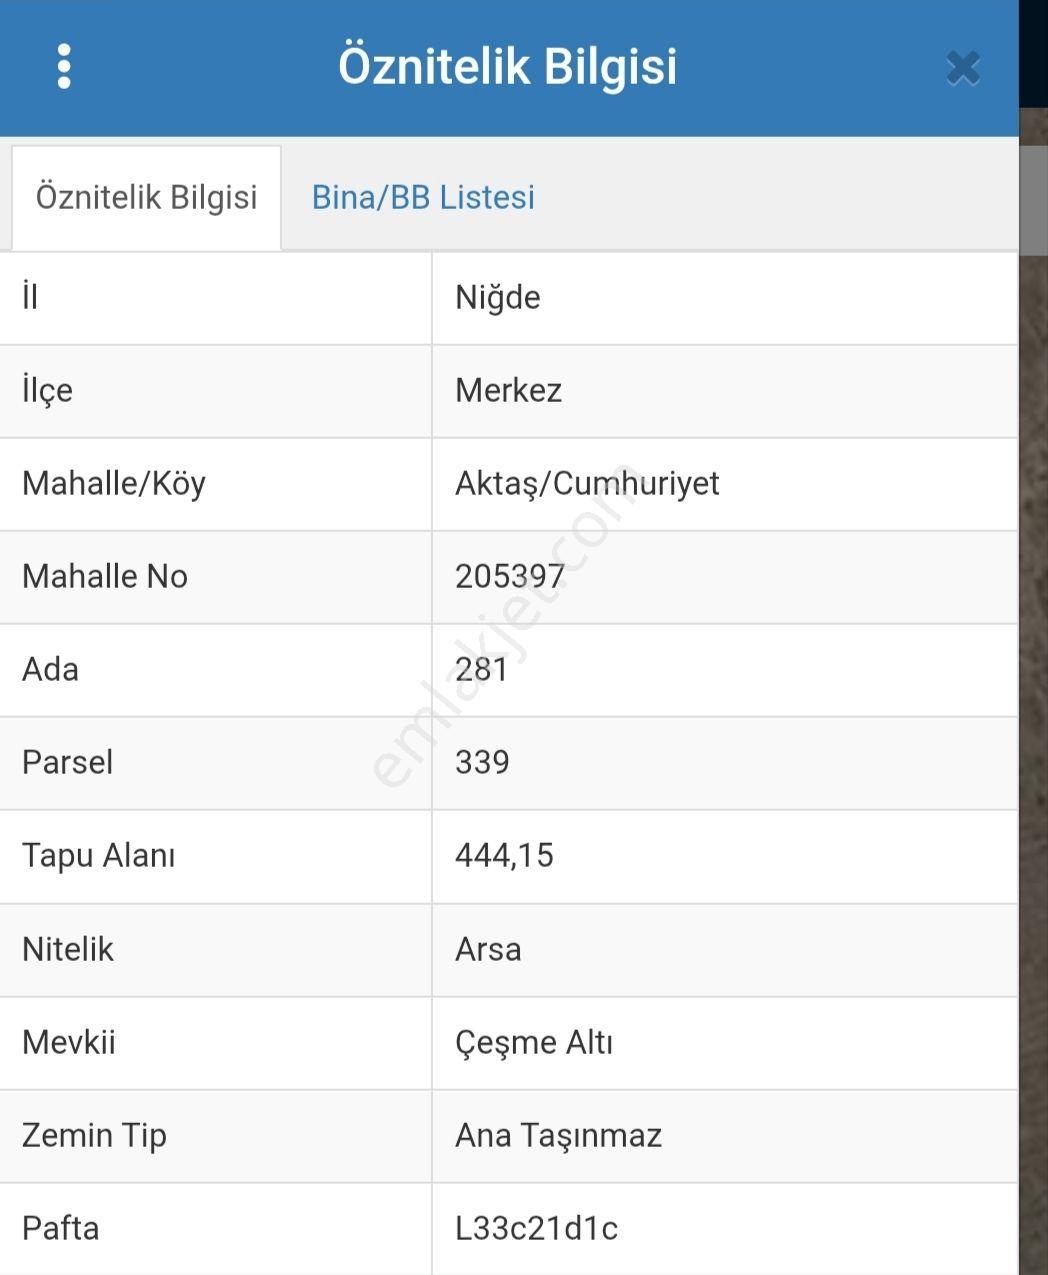Click the Niğde province value

[x=498, y=297]
